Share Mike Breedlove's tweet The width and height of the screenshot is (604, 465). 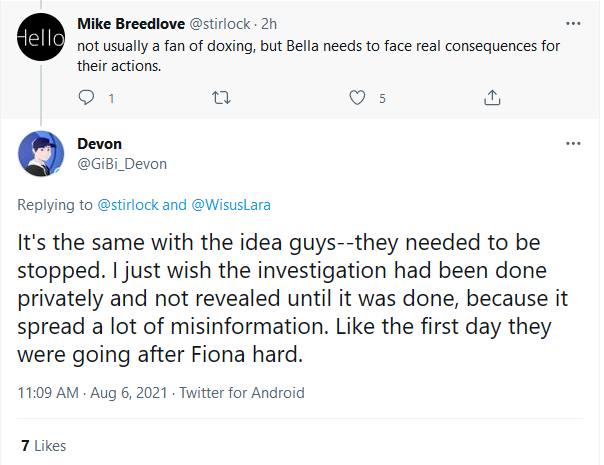[492, 97]
